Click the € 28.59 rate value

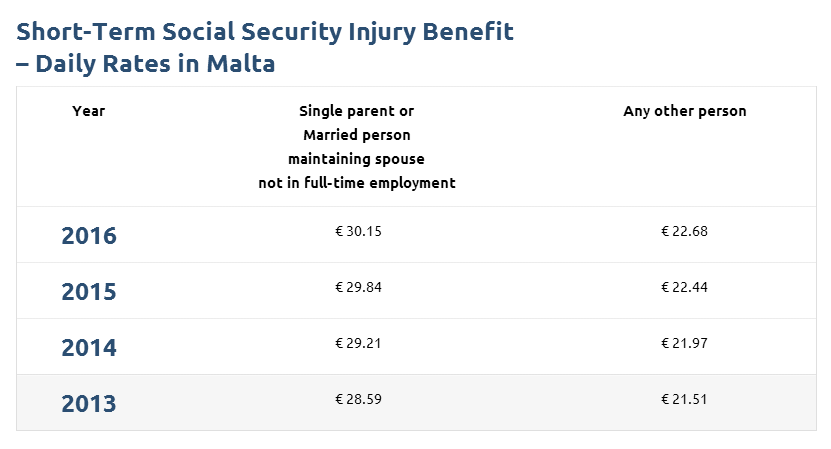click(358, 399)
